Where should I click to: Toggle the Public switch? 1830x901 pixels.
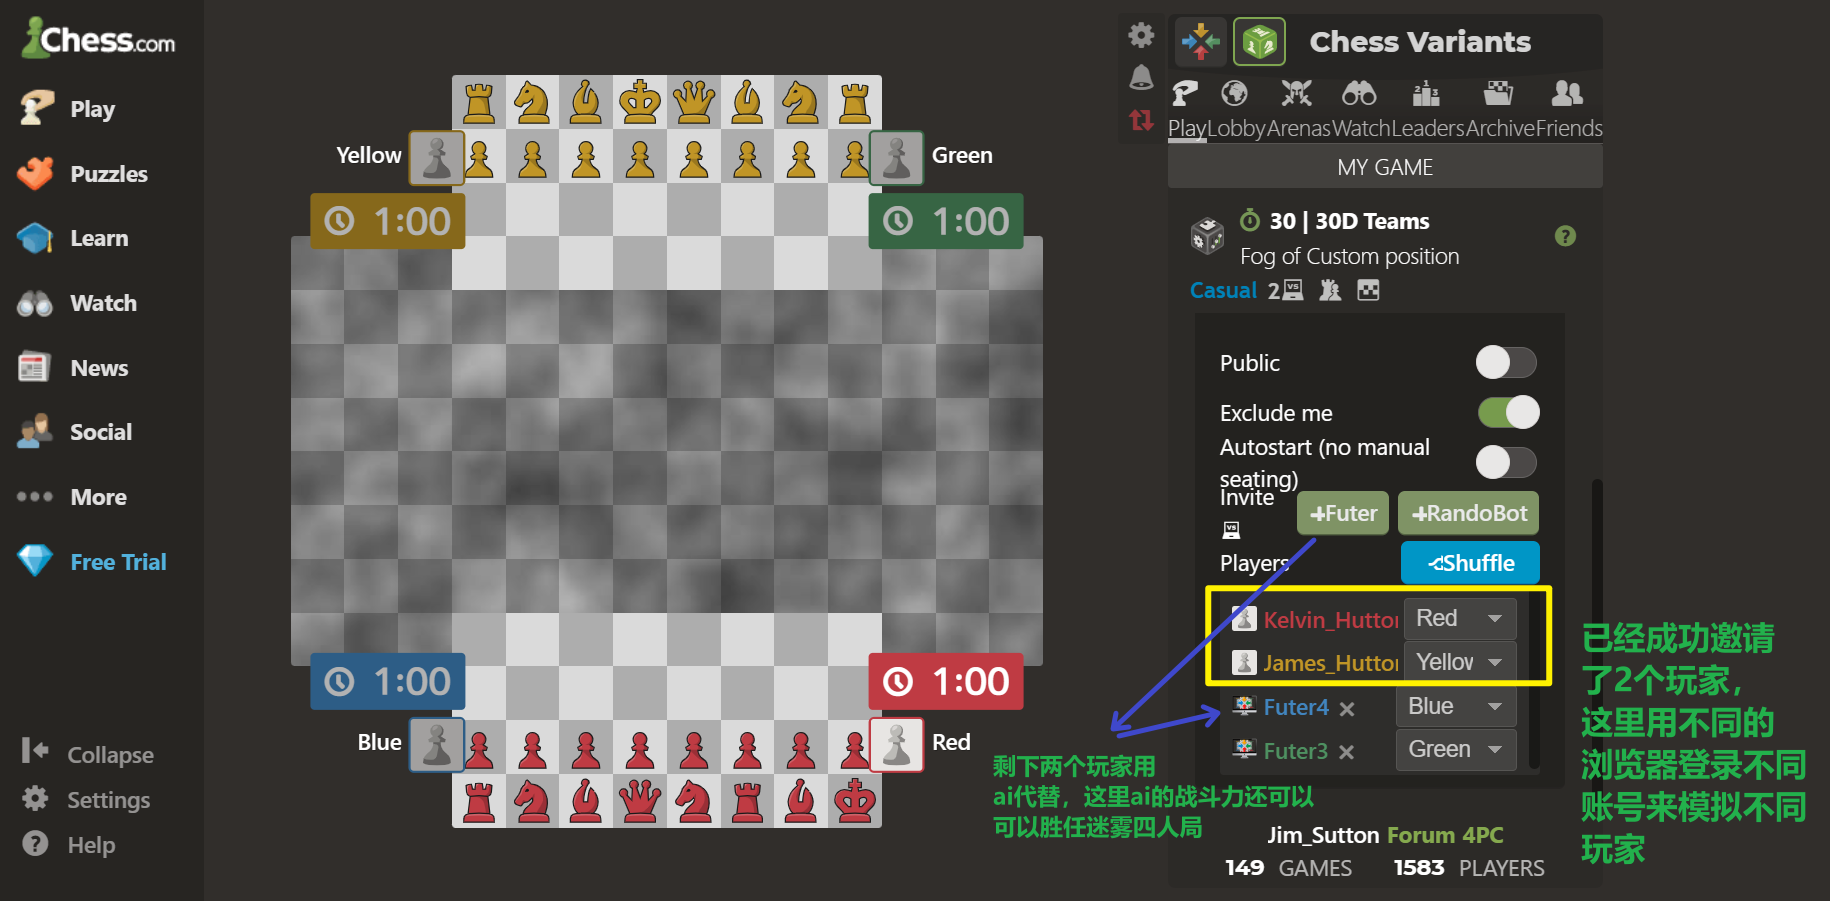[x=1506, y=362]
